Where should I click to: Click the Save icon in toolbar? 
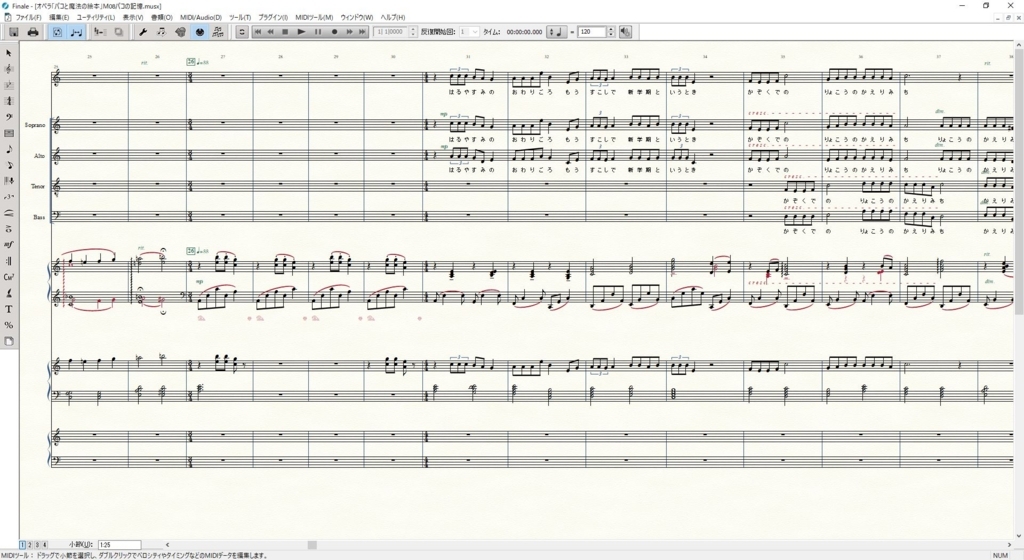pos(13,32)
